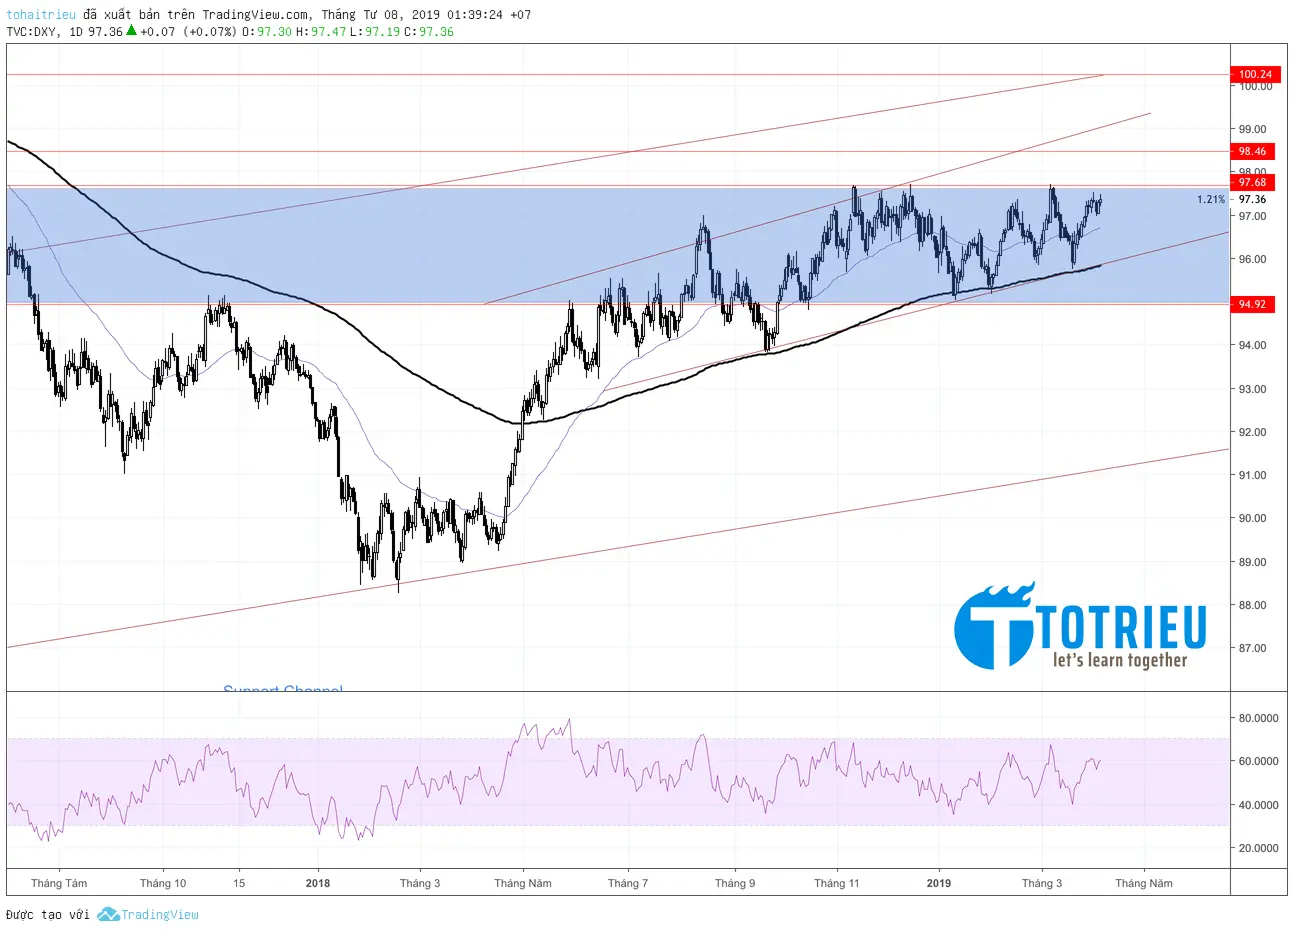Click the green up-triangle price change indicator
This screenshot has height=932, width=1294.
pos(133,31)
